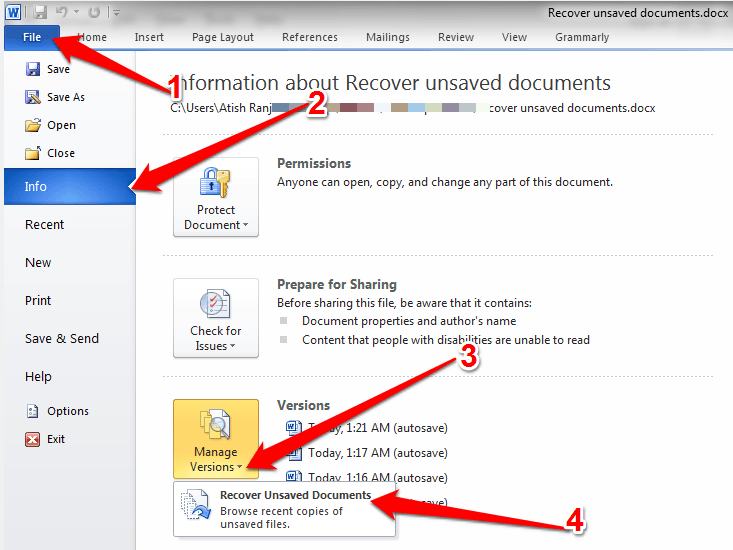Choose Save As from the backstage menu
The image size is (733, 550).
66,97
